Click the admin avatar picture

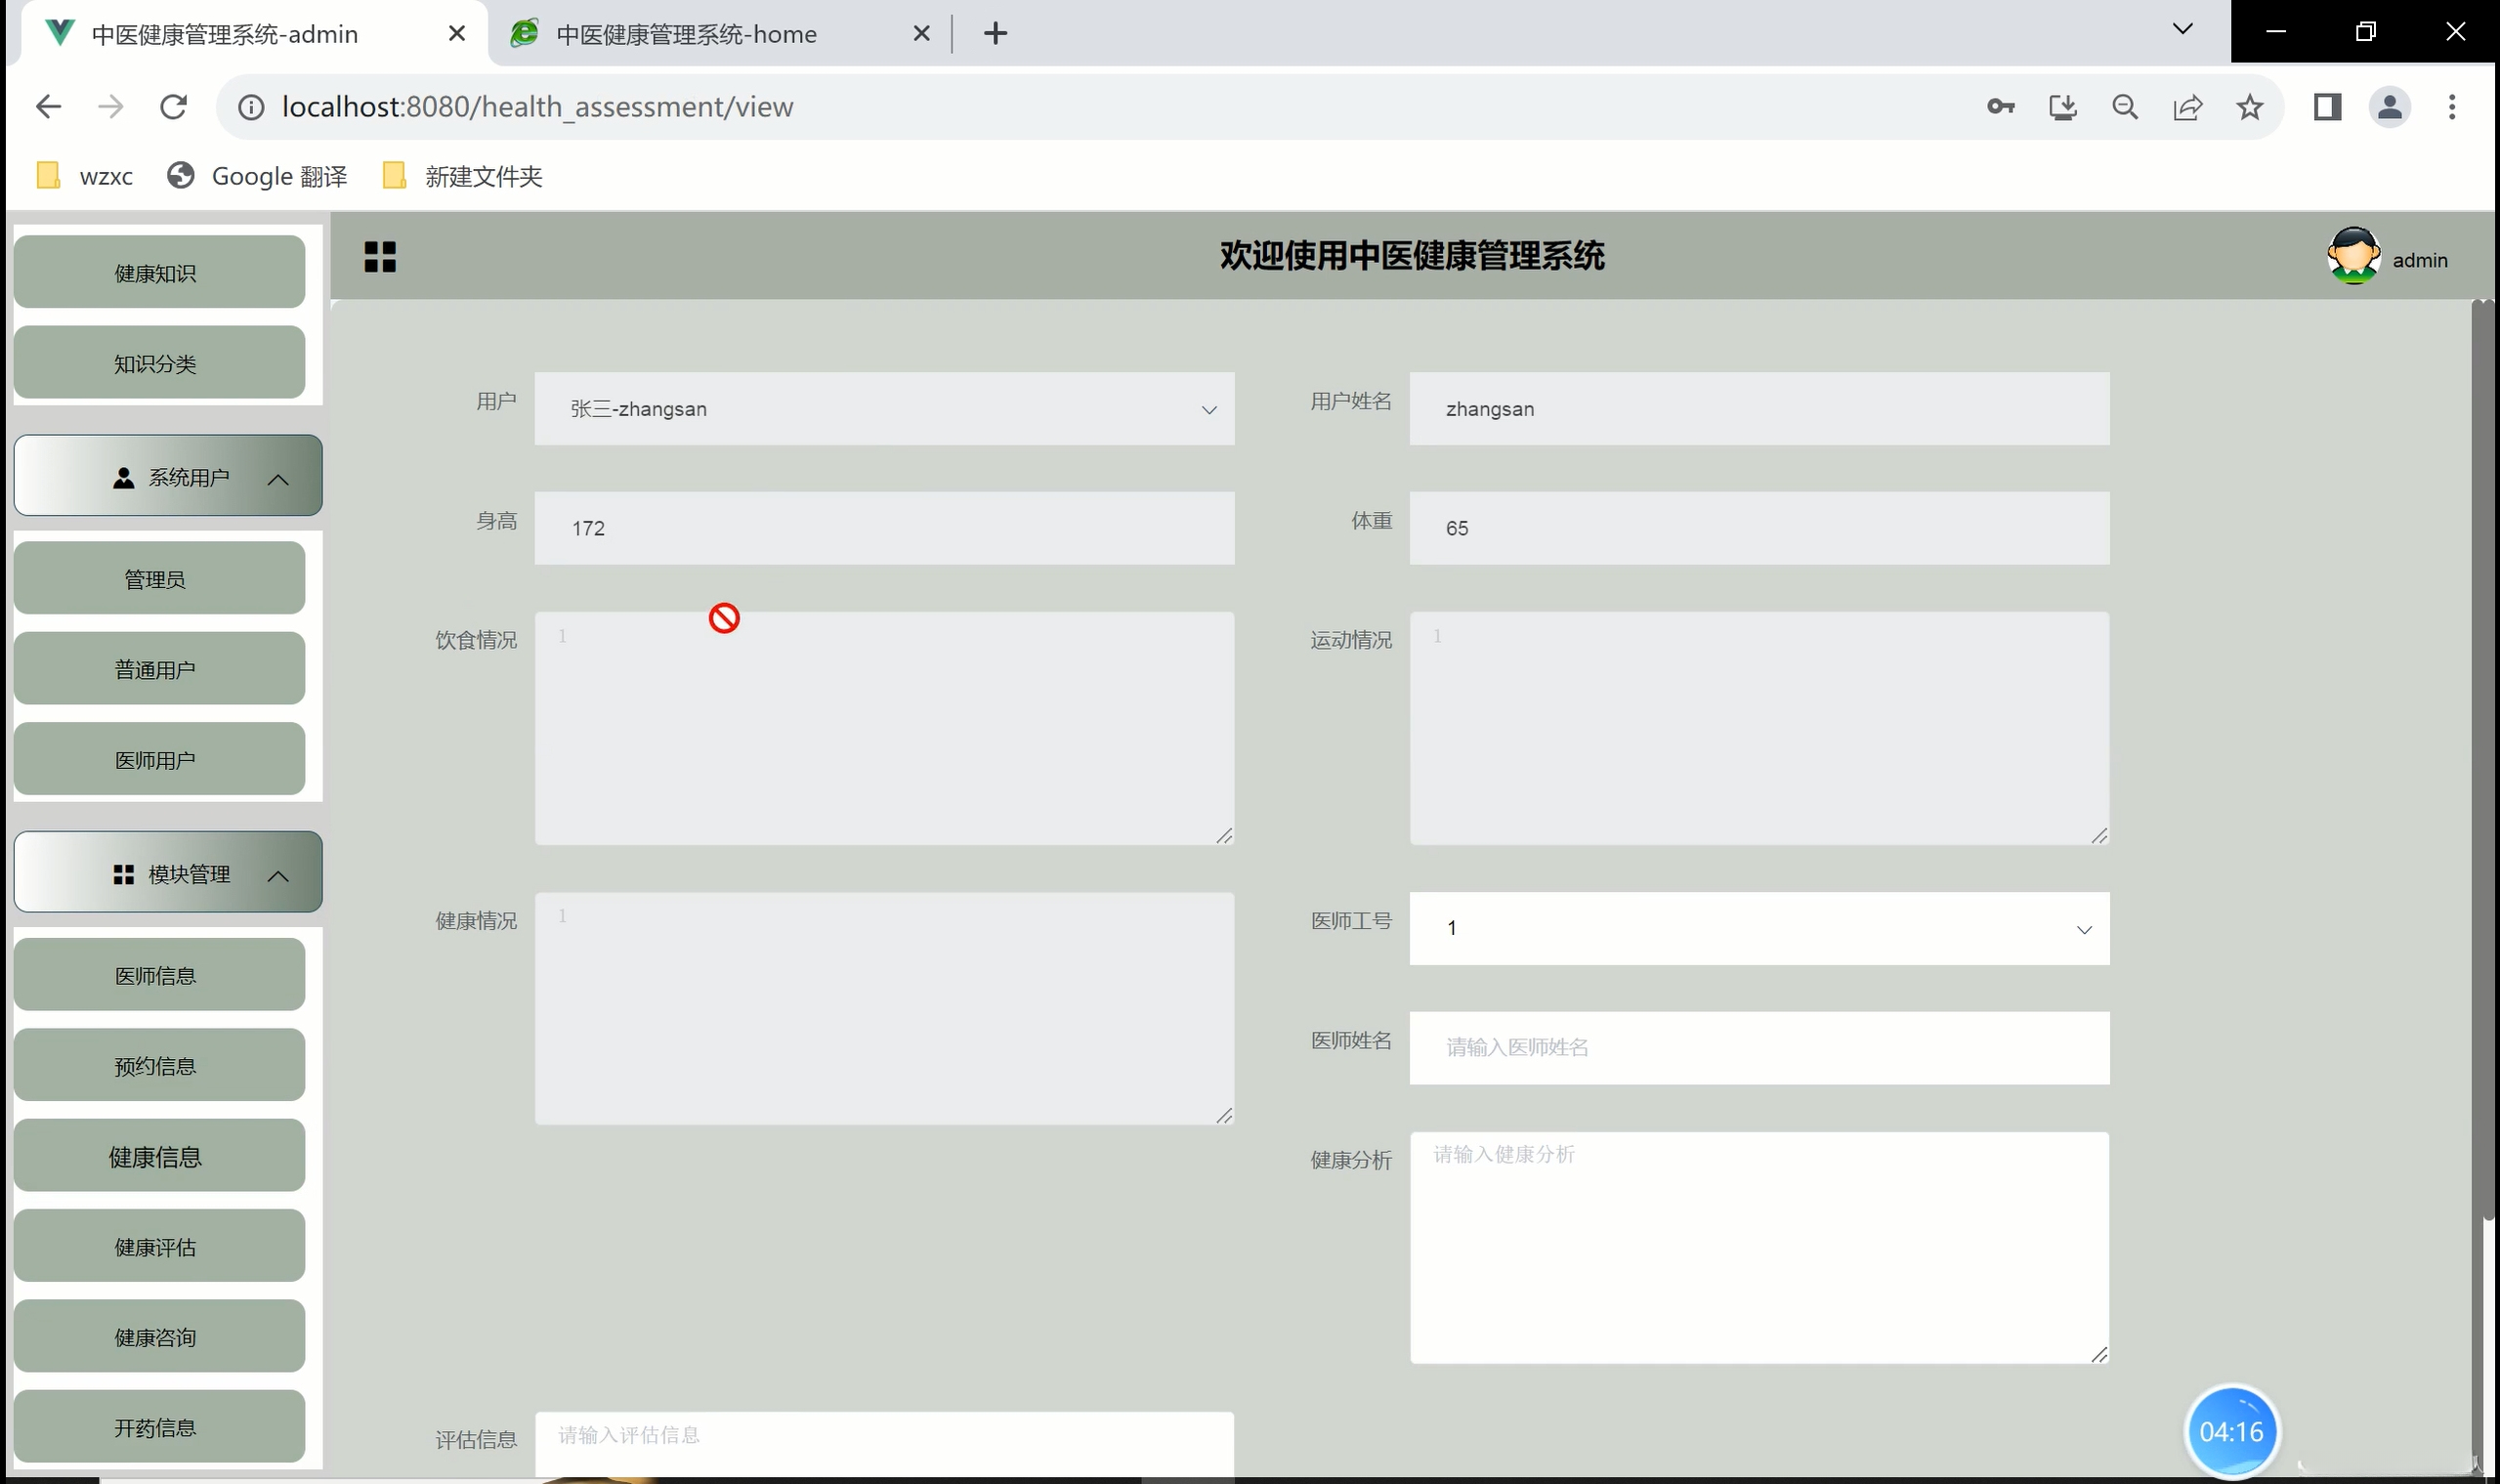pos(2352,256)
